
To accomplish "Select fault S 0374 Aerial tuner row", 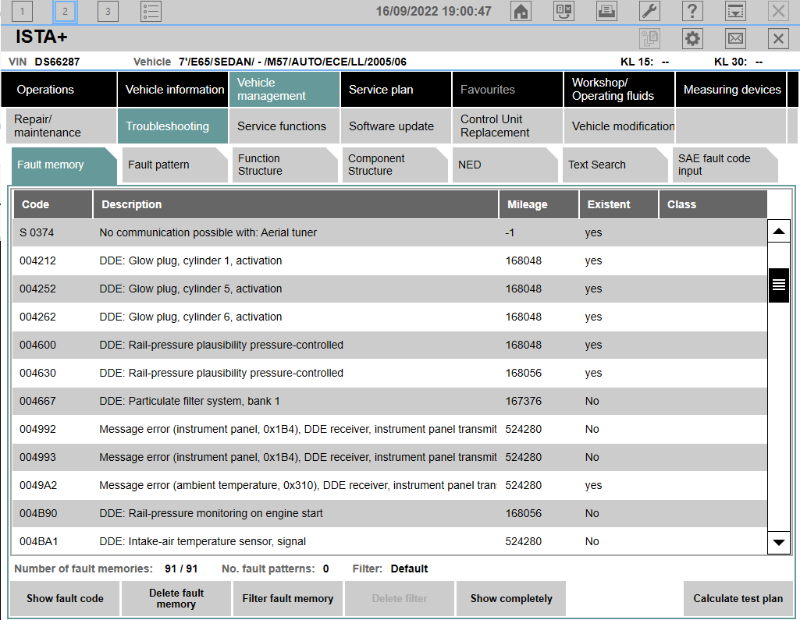I will [390, 233].
